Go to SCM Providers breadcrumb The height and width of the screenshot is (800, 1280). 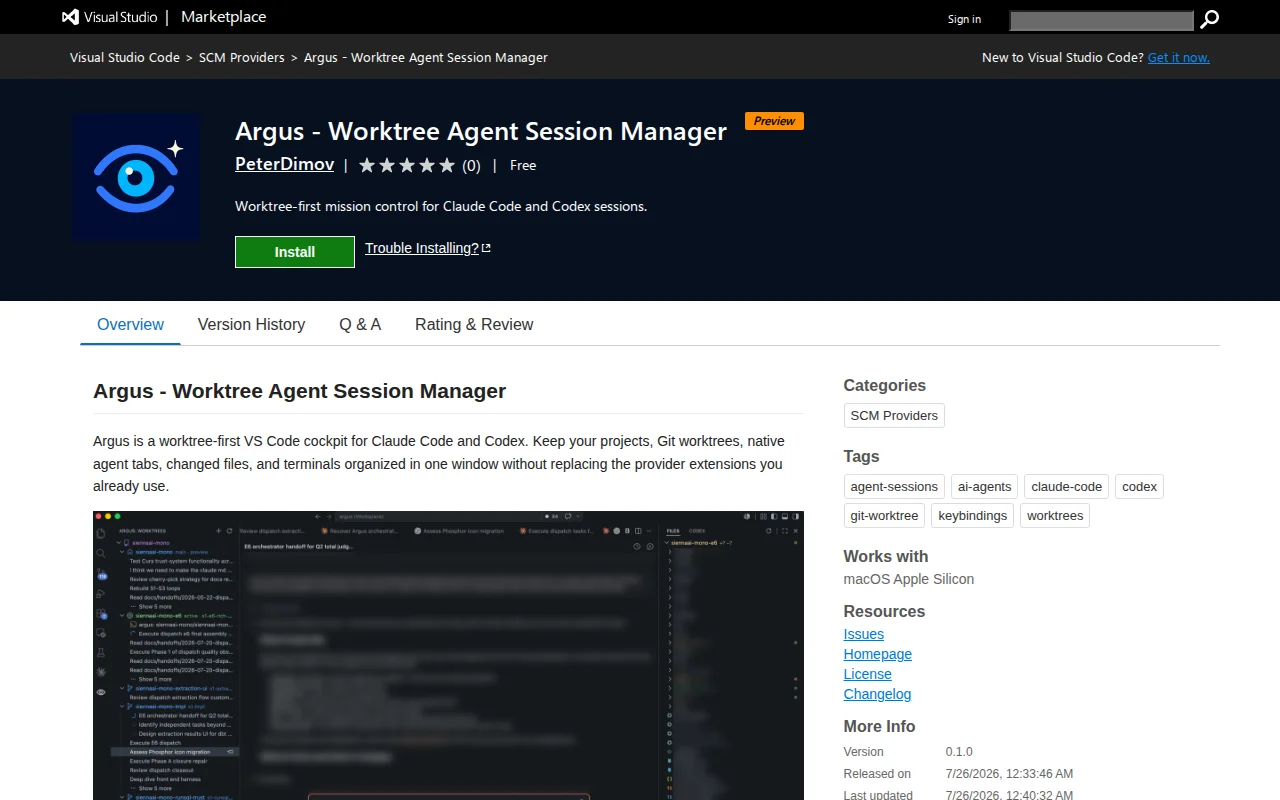point(242,57)
